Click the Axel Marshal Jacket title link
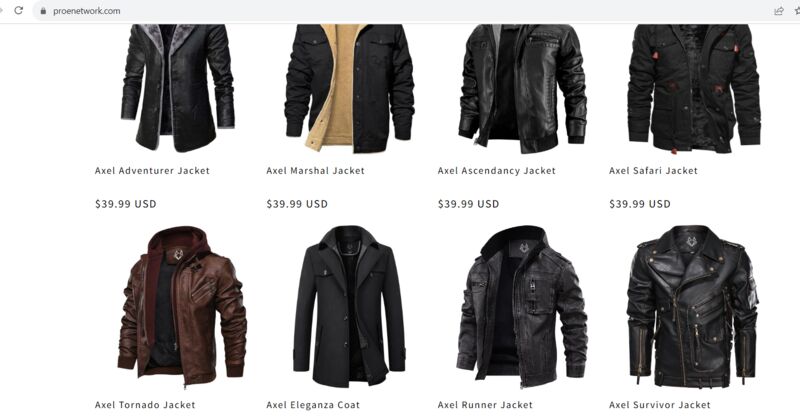The width and height of the screenshot is (800, 418). (x=315, y=170)
